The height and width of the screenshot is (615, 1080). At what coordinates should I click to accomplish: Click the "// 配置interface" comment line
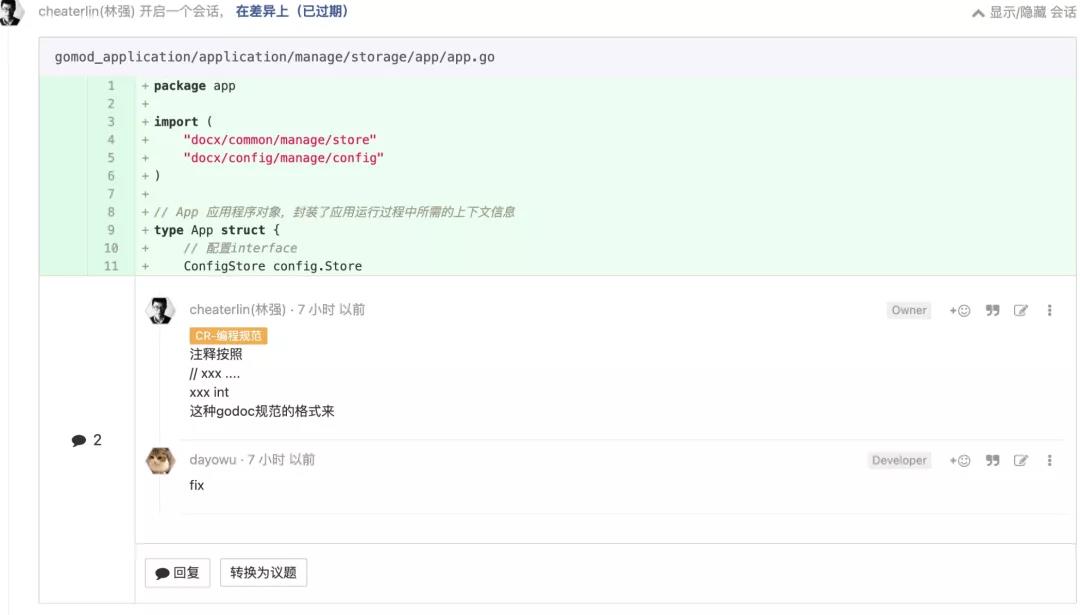pos(240,248)
